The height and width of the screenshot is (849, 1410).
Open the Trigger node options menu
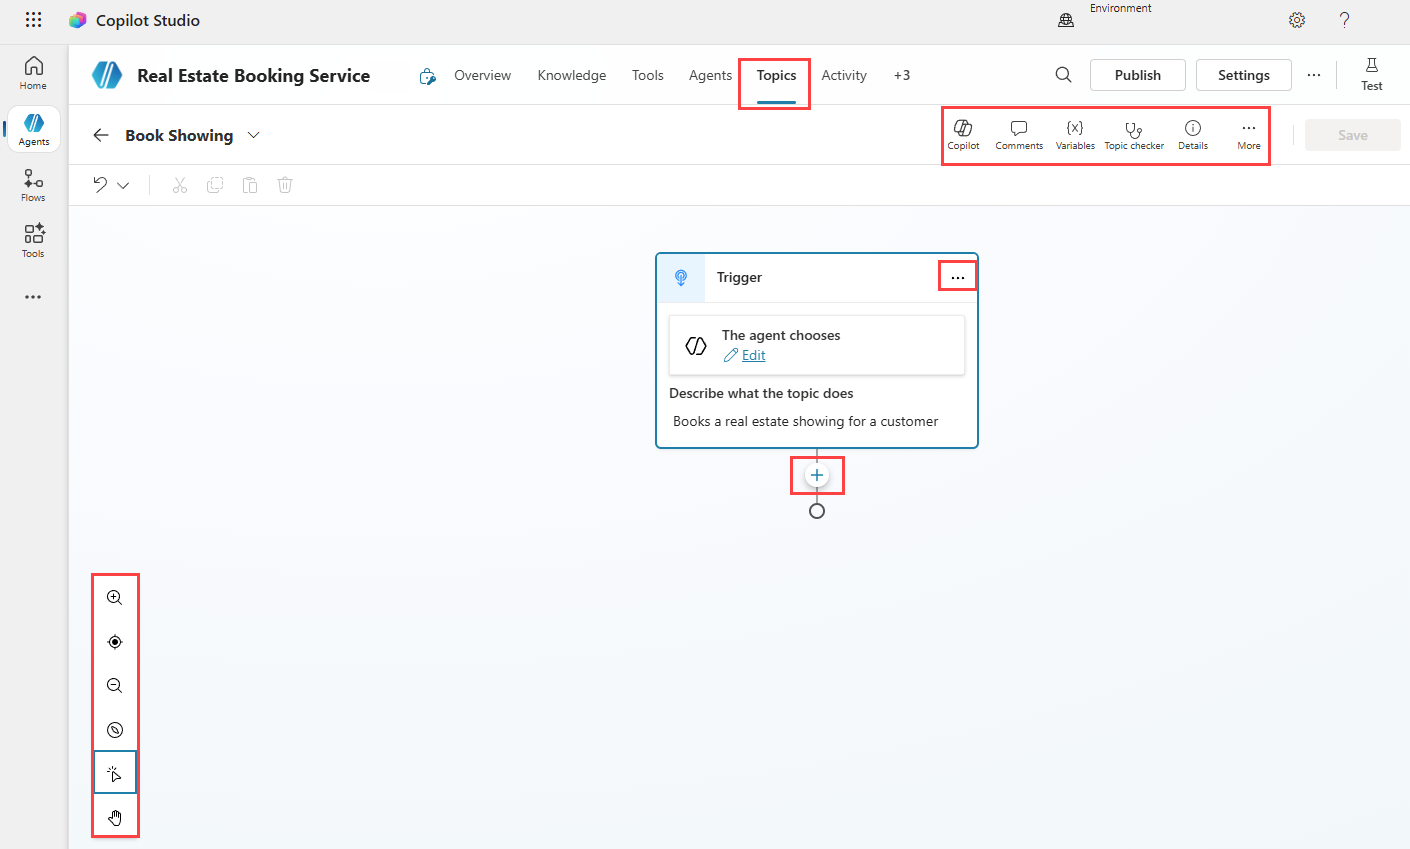[958, 277]
